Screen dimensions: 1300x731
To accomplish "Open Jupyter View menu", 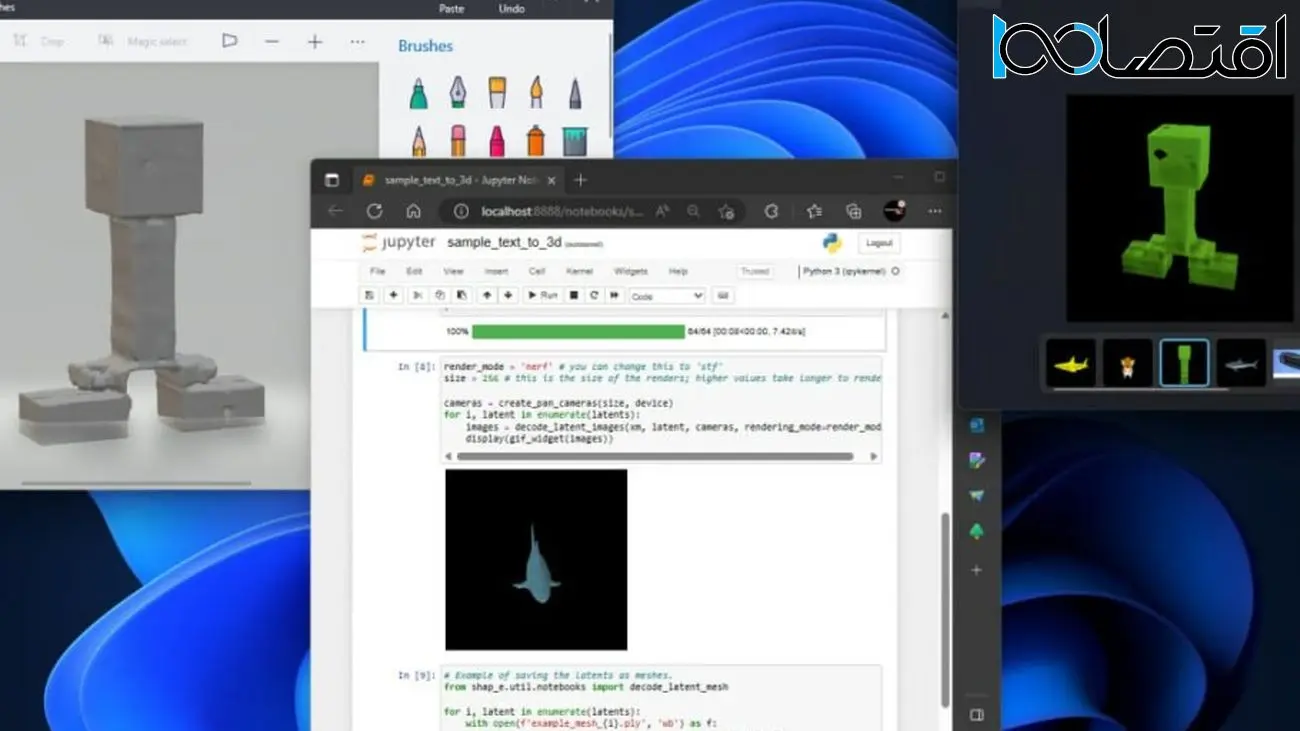I will tap(453, 271).
